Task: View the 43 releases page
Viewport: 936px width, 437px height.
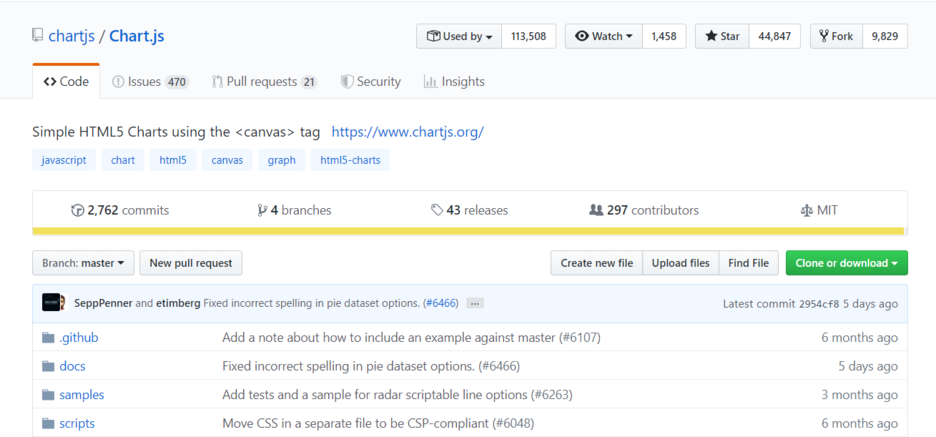Action: (469, 210)
